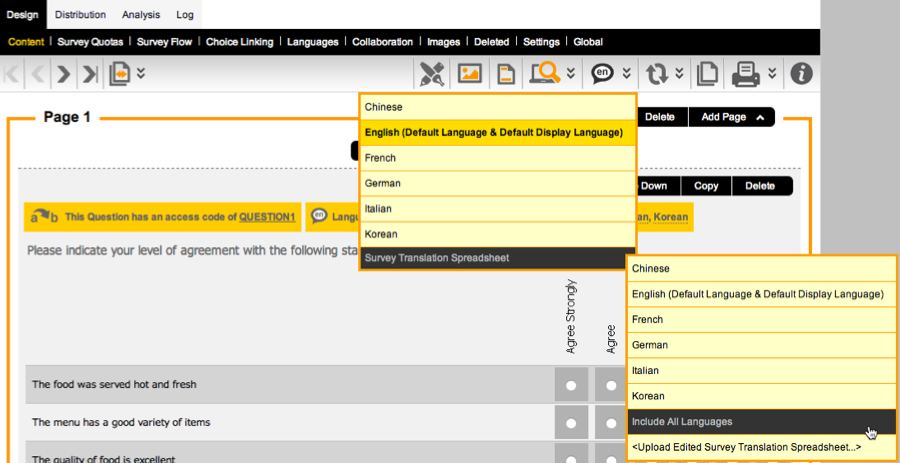Switch to the Distribution tab

click(80, 15)
